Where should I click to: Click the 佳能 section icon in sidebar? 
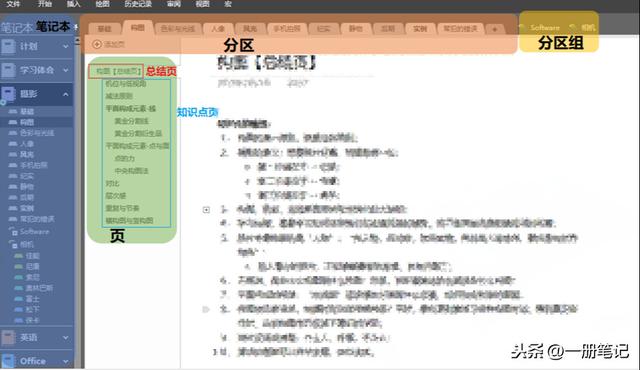point(19,256)
